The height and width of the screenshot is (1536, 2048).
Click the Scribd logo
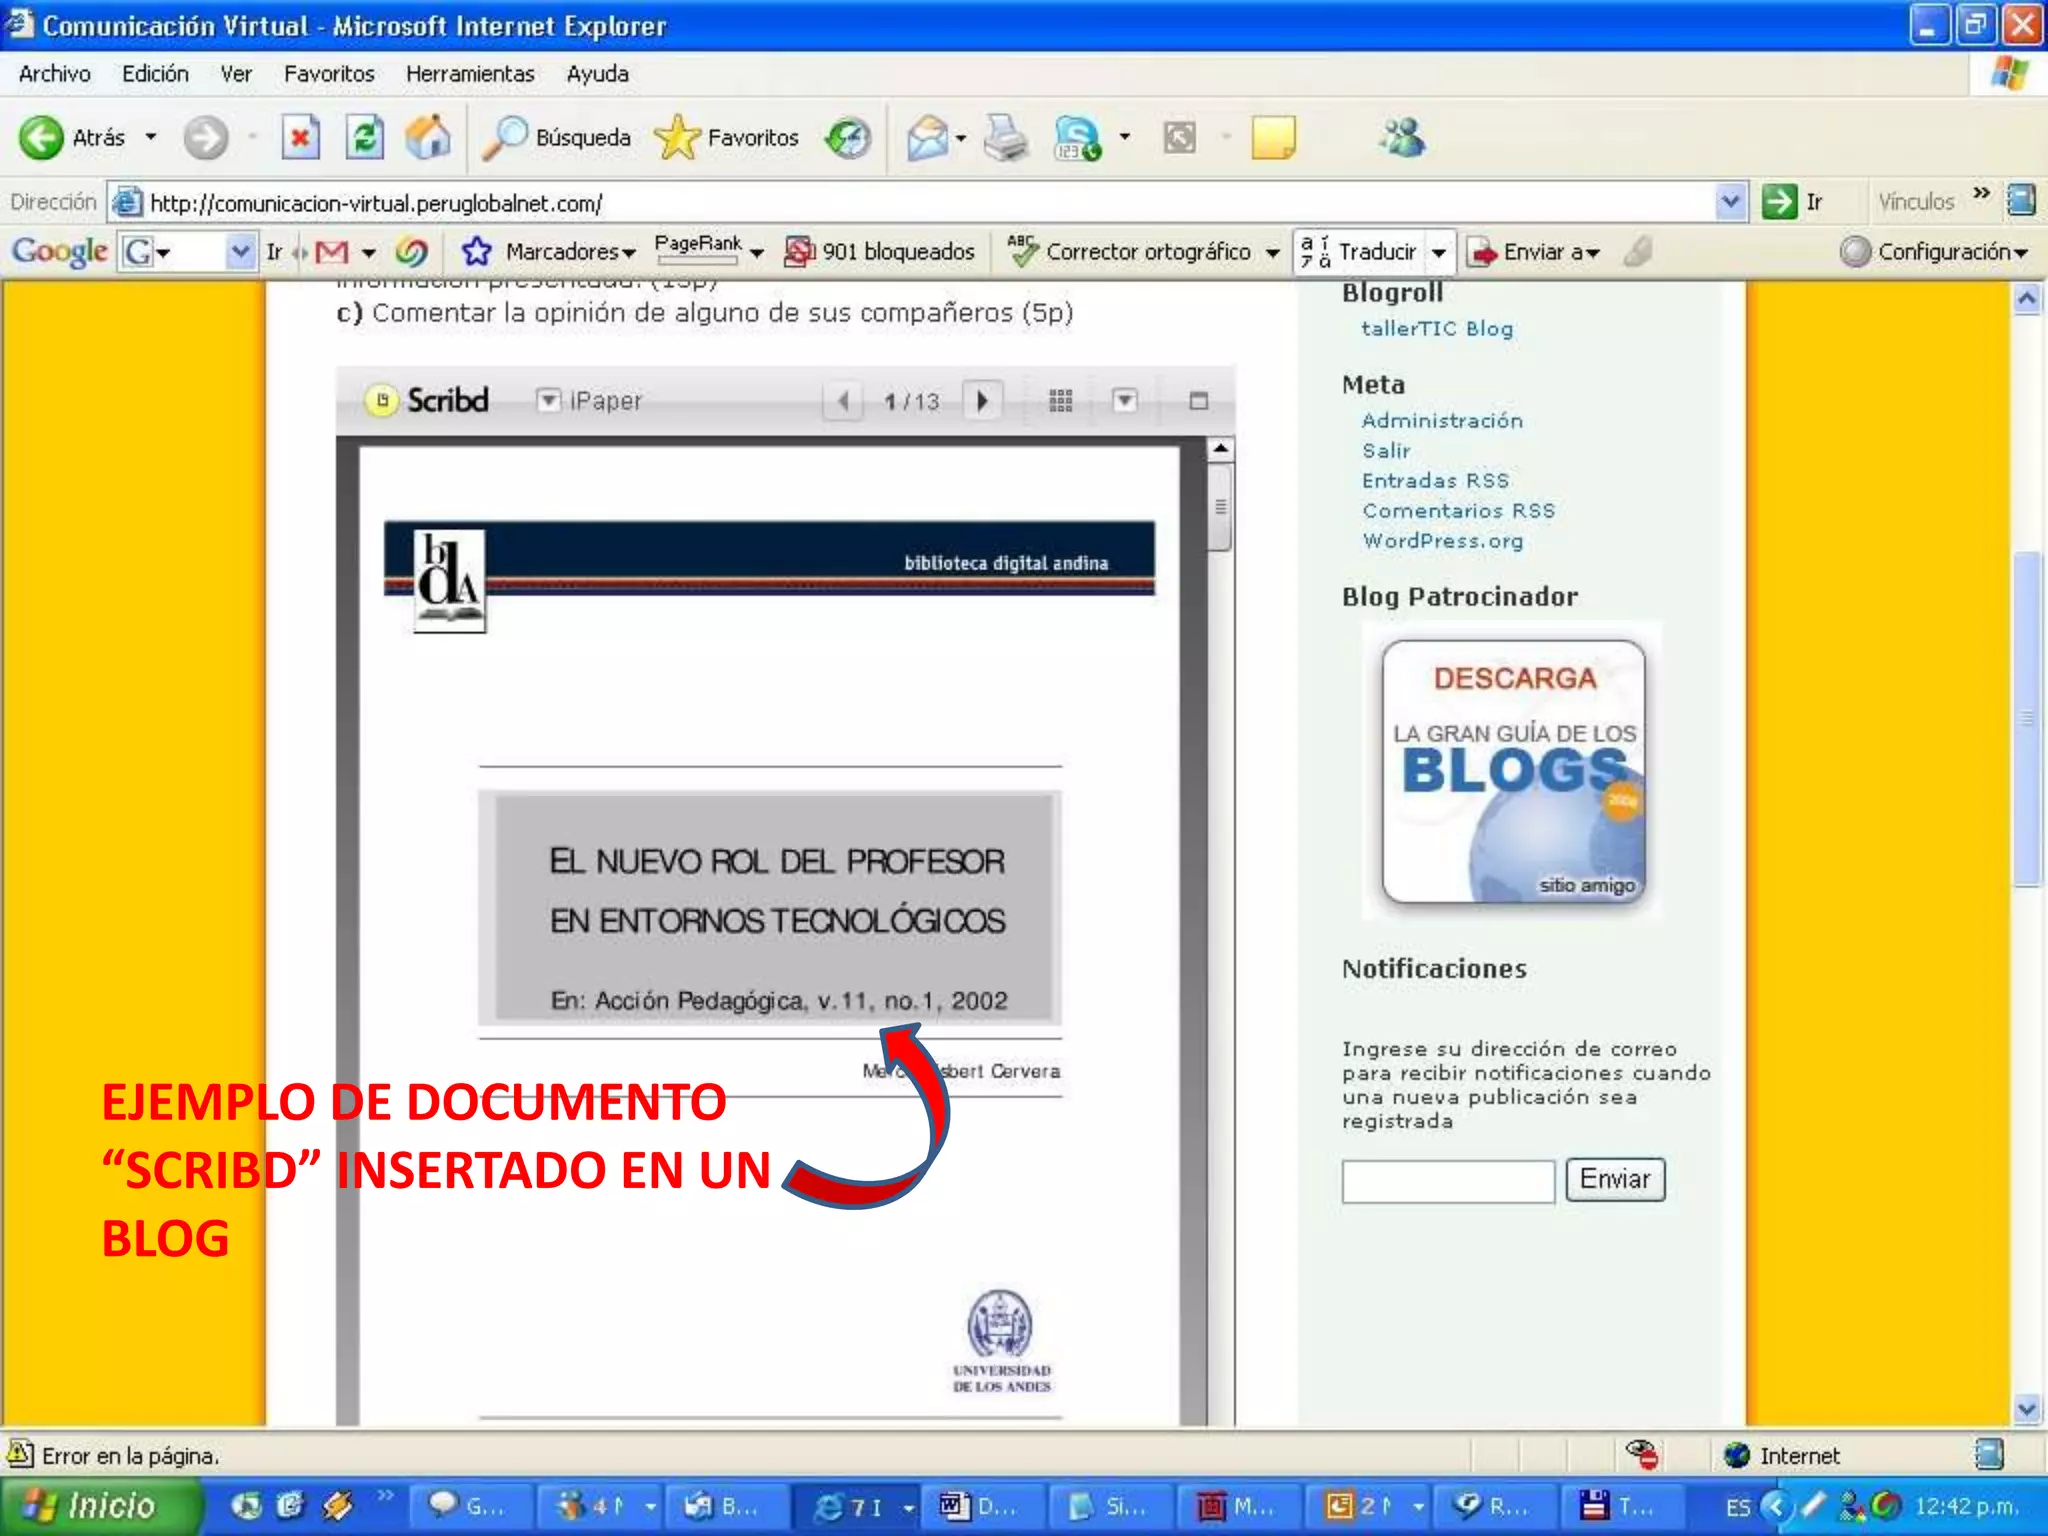tap(429, 400)
